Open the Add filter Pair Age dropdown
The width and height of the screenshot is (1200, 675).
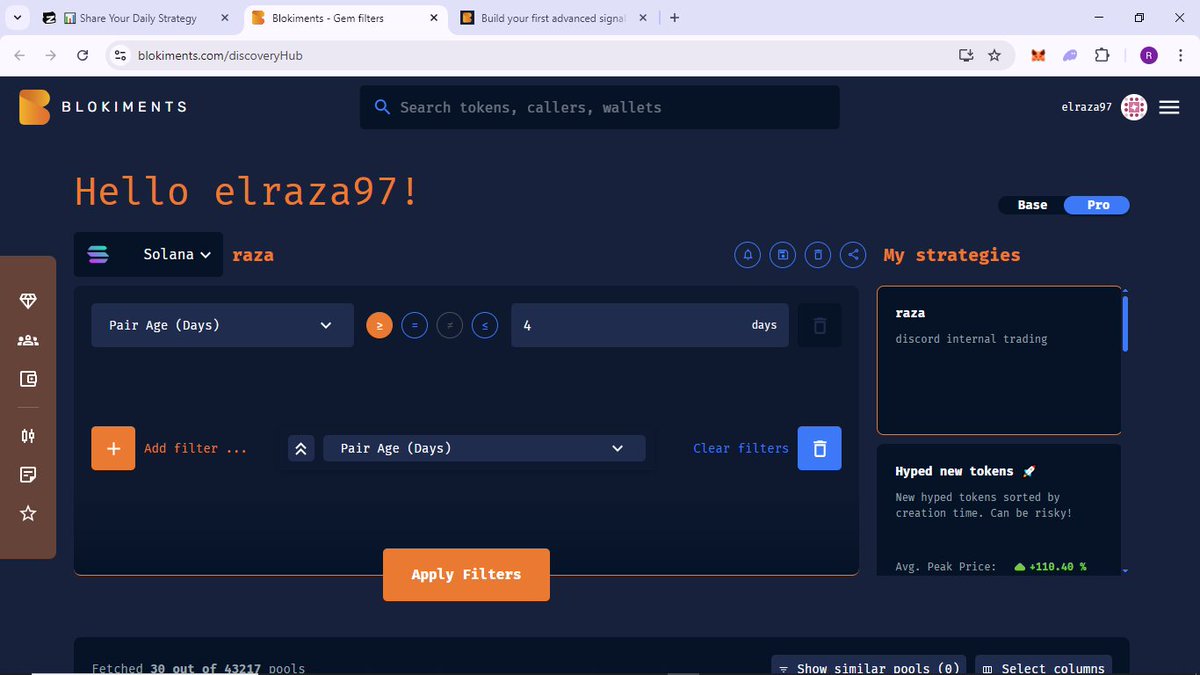484,449
